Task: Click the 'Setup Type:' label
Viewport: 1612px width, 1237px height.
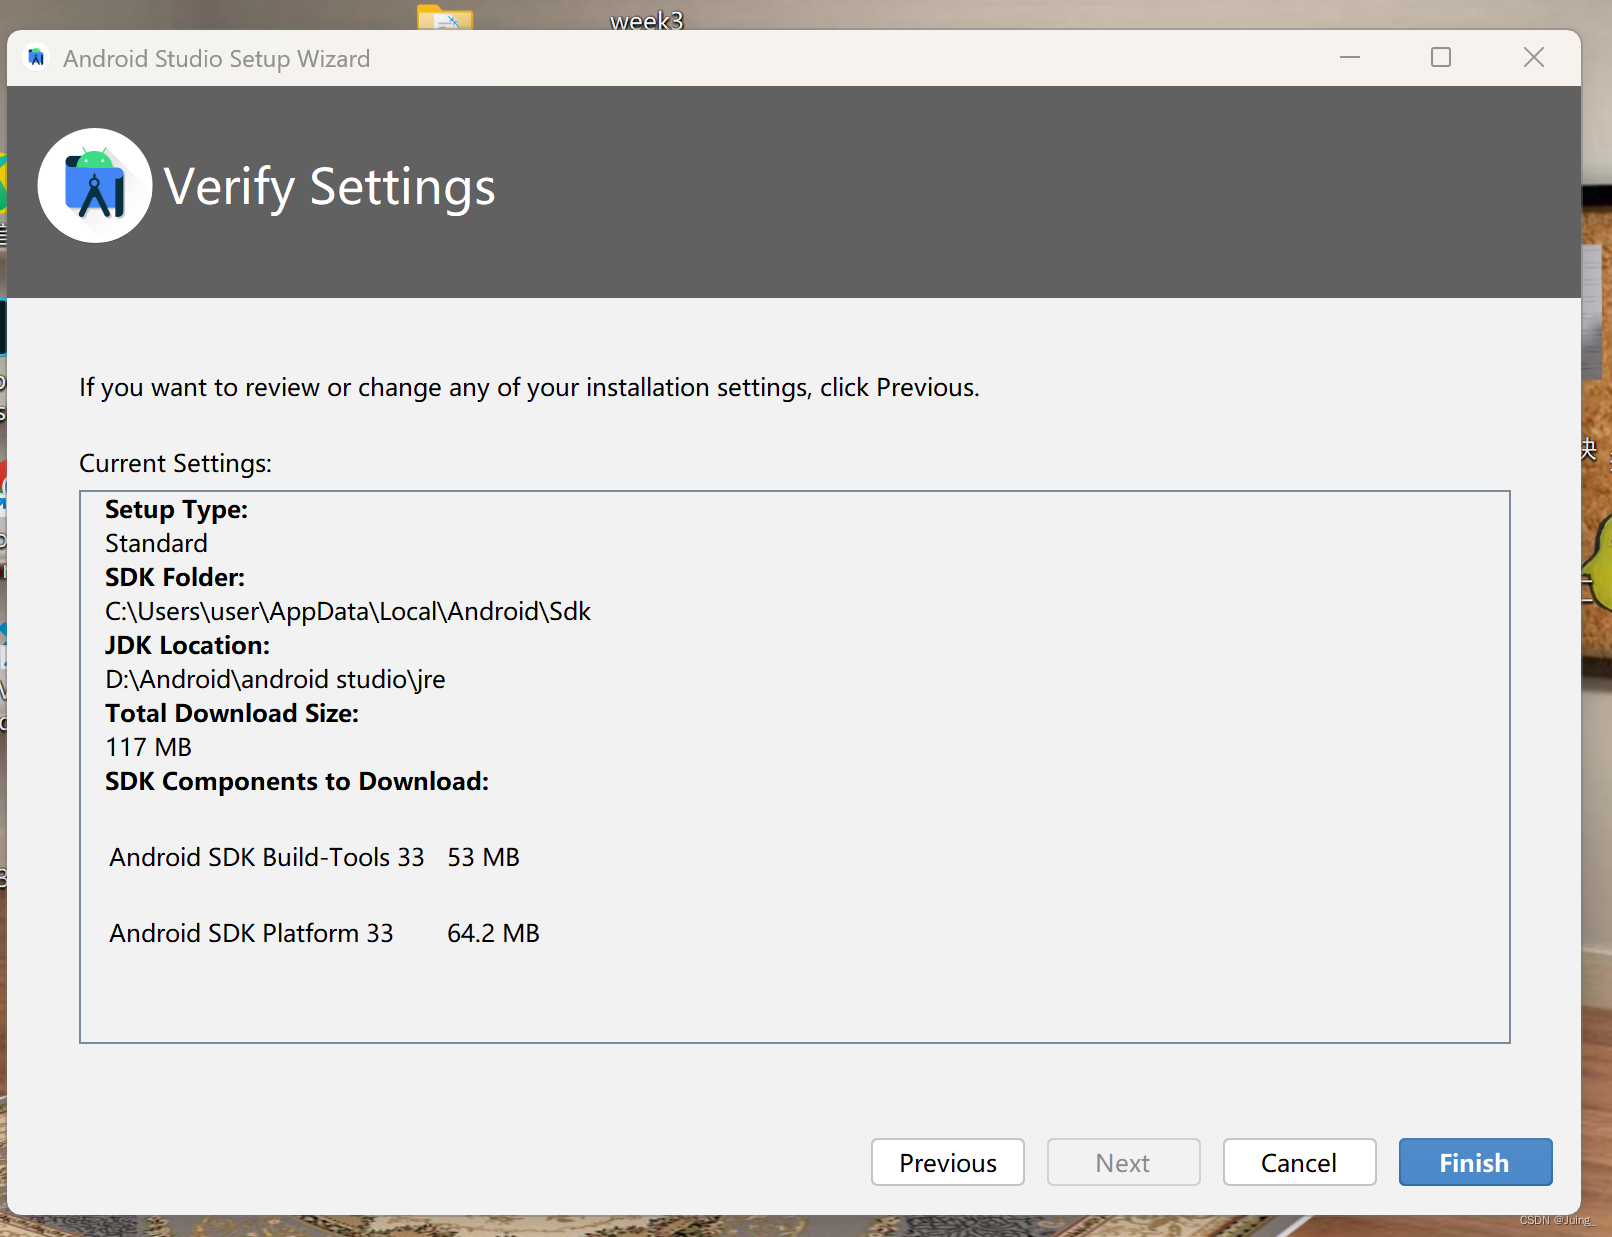Action: (x=176, y=509)
